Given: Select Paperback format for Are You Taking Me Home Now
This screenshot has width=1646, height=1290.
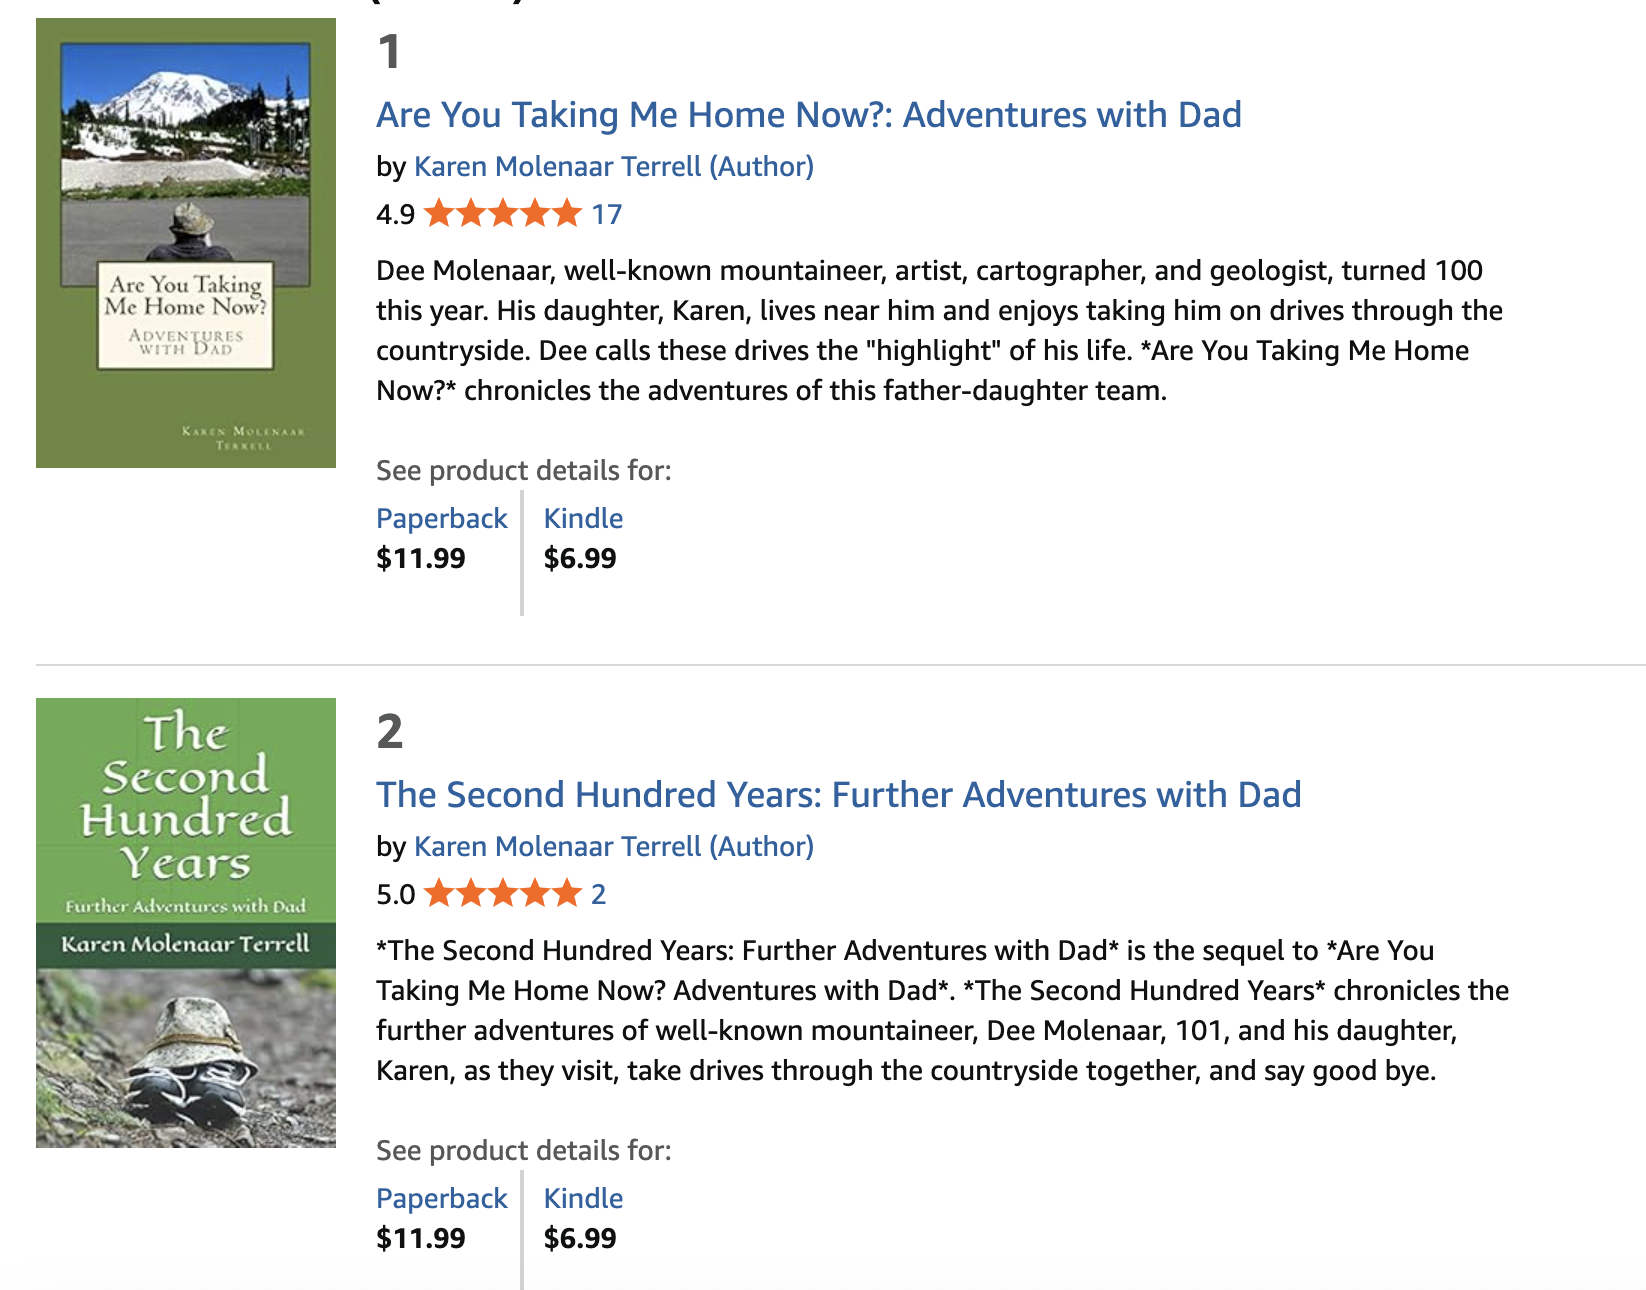Looking at the screenshot, I should pyautogui.click(x=441, y=519).
